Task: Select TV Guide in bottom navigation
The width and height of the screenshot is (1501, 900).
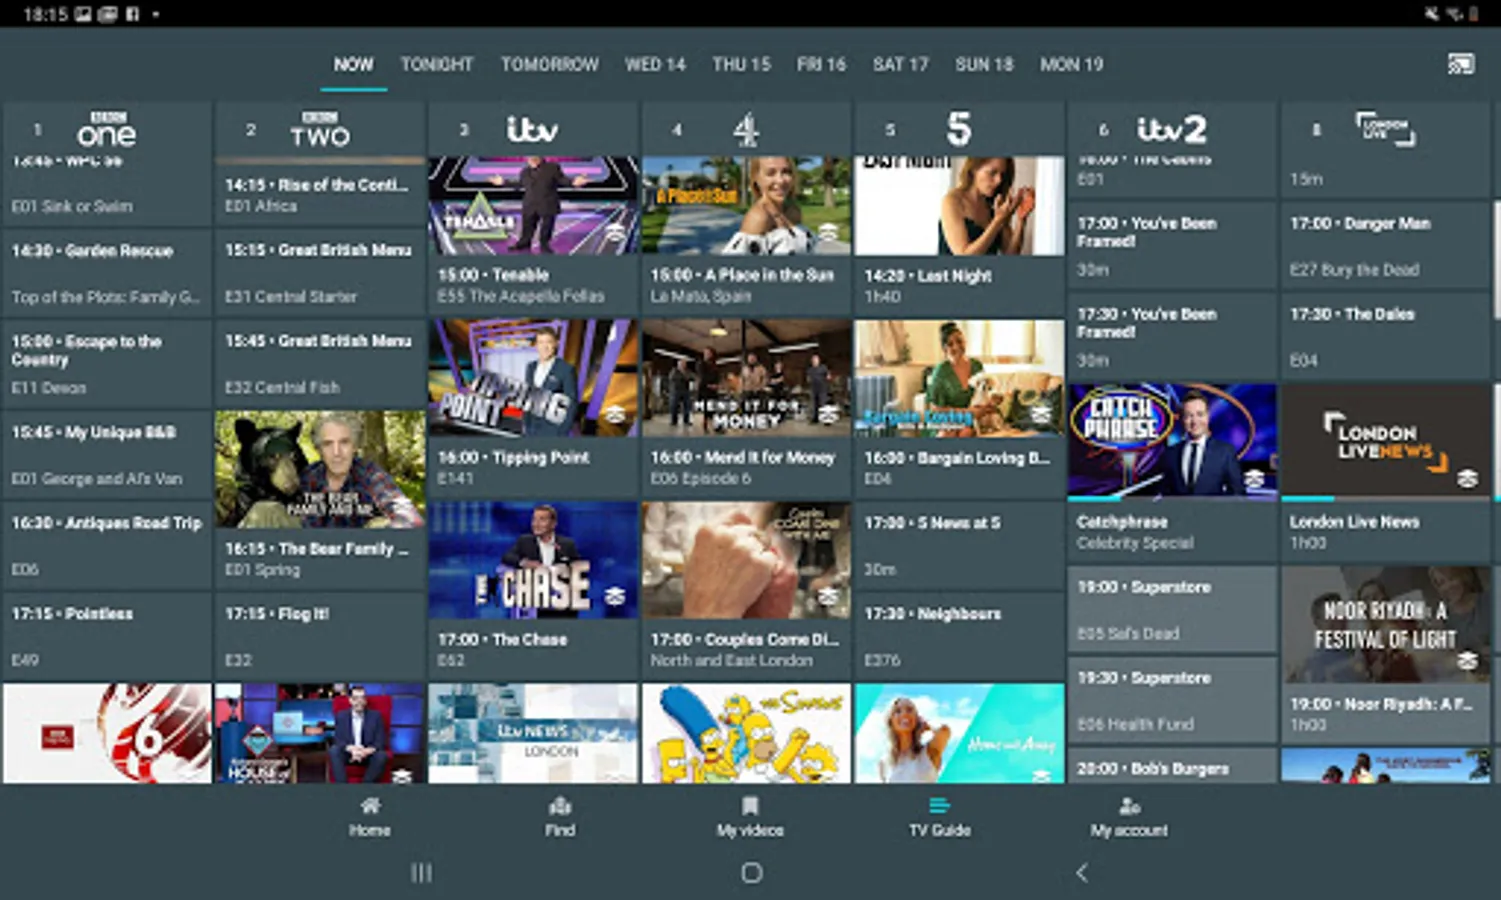Action: [940, 817]
